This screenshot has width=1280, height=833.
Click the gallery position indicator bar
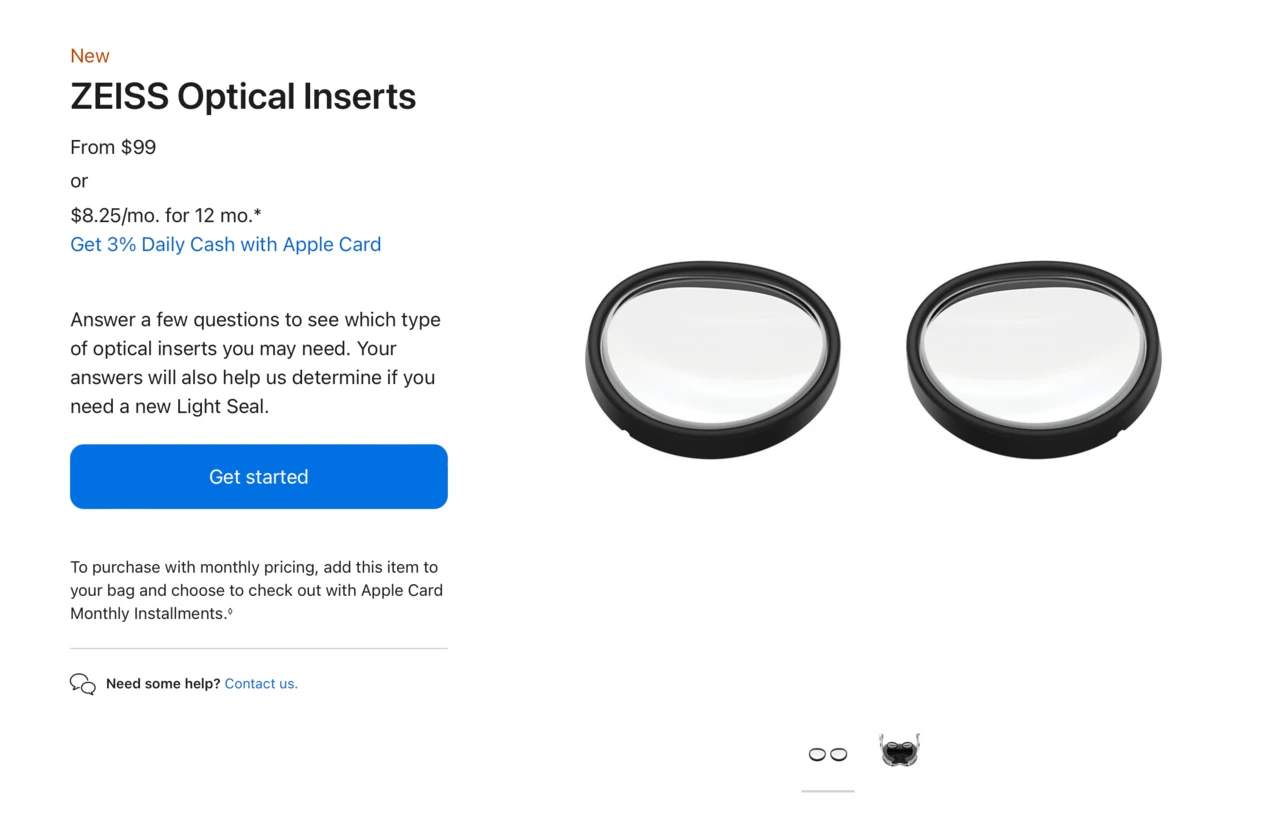827,792
